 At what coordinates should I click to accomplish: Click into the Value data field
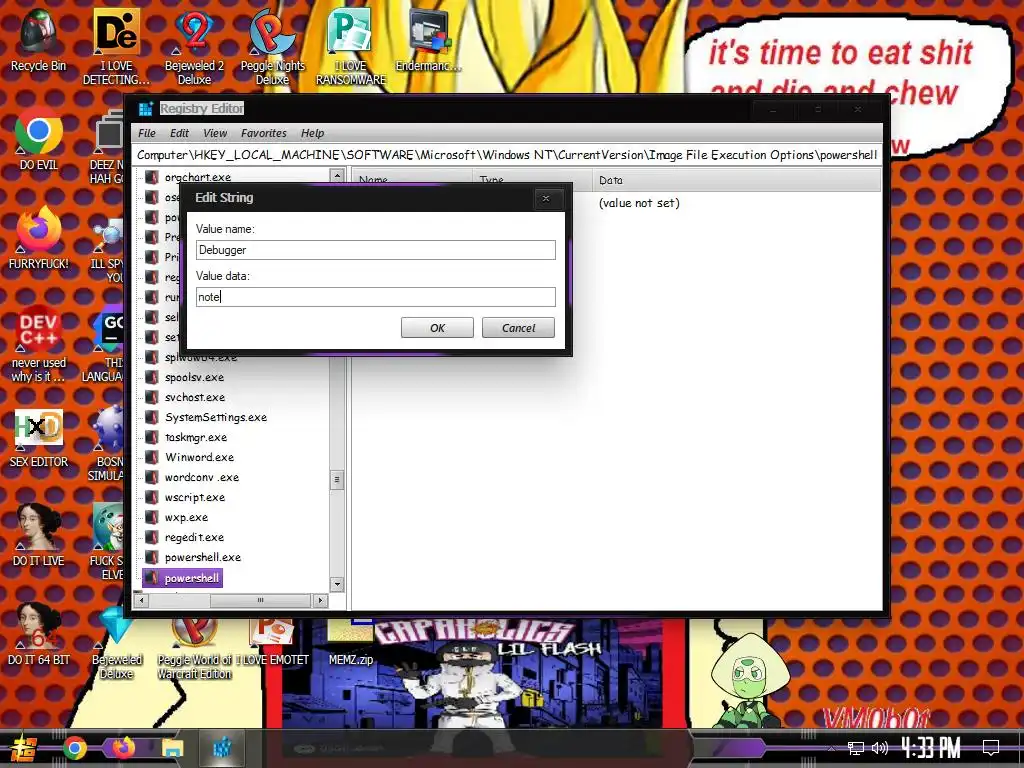coord(376,297)
